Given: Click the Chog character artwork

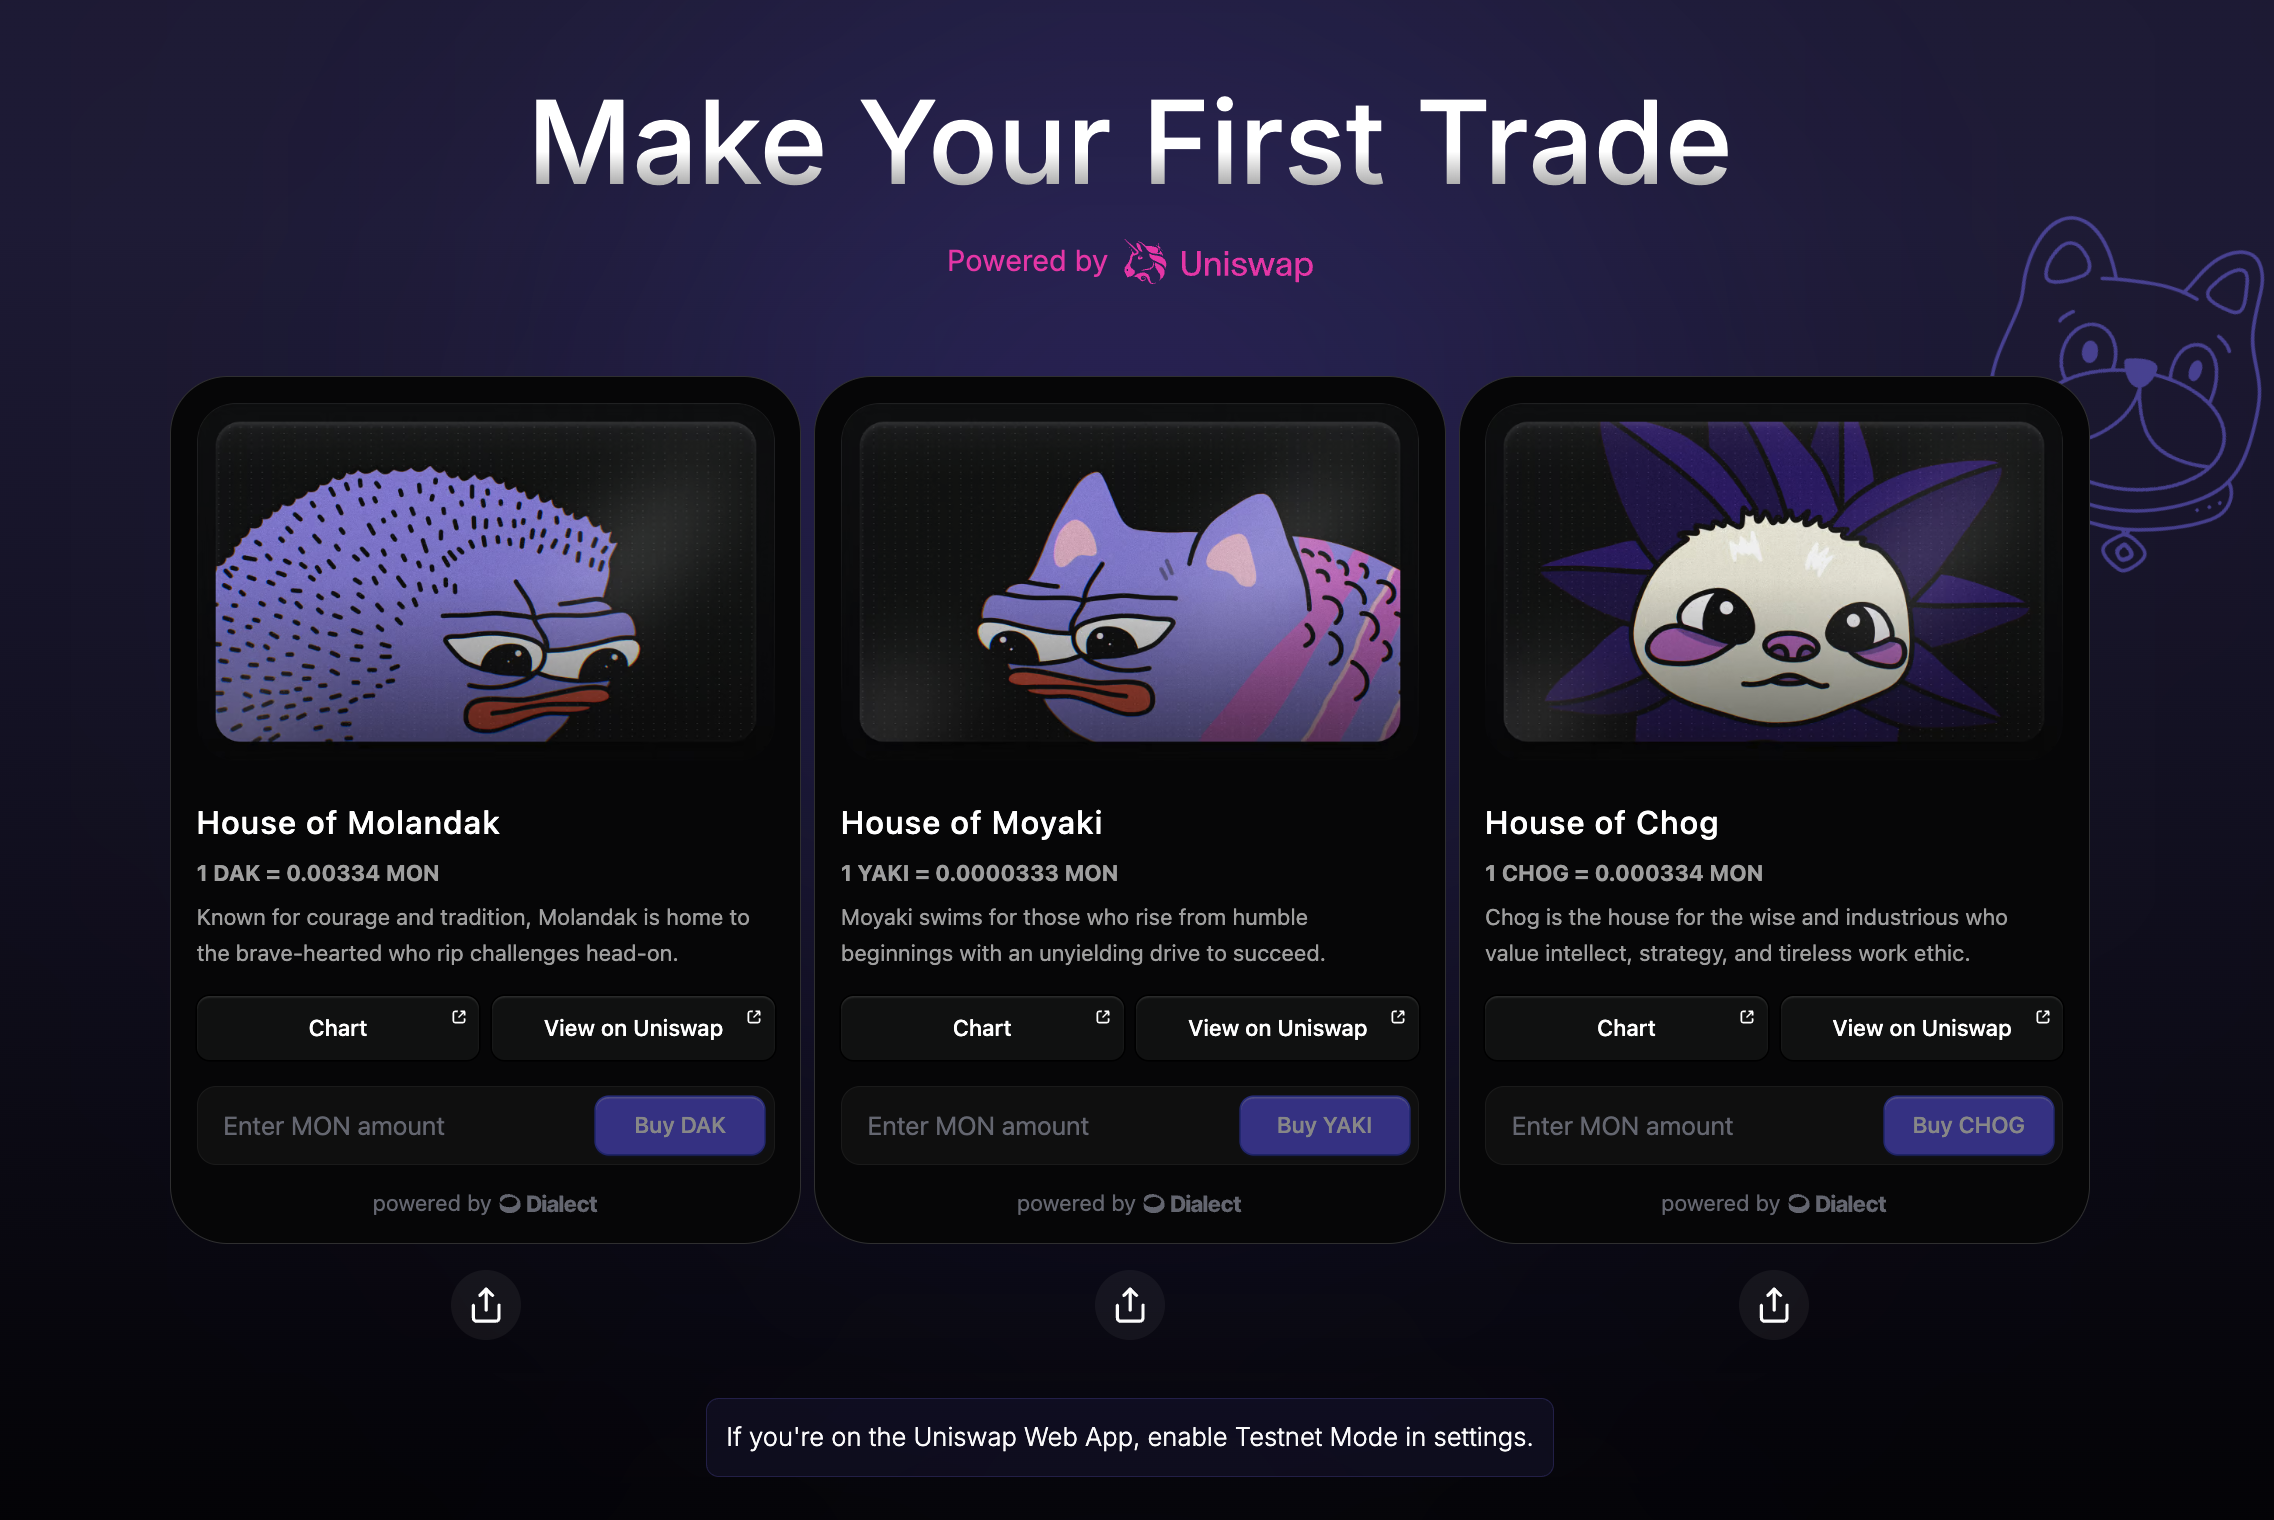Looking at the screenshot, I should coord(1774,582).
